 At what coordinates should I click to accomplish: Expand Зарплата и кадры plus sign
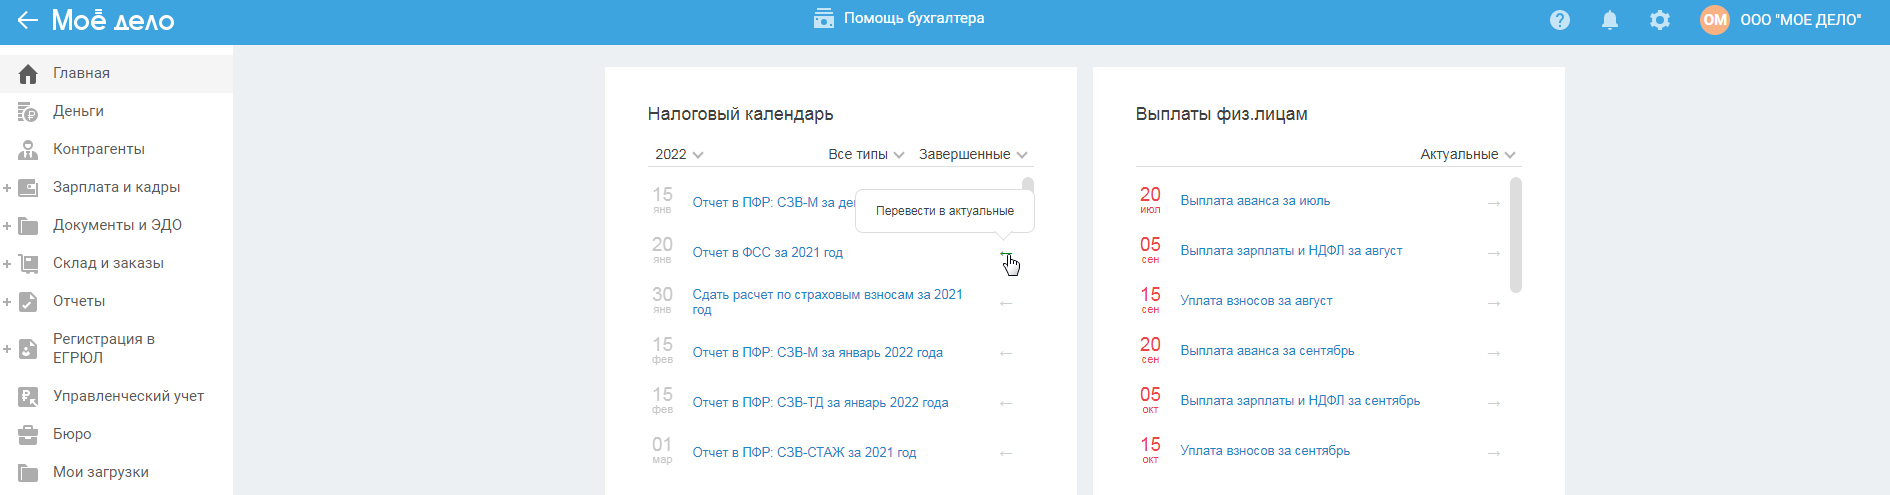(7, 188)
